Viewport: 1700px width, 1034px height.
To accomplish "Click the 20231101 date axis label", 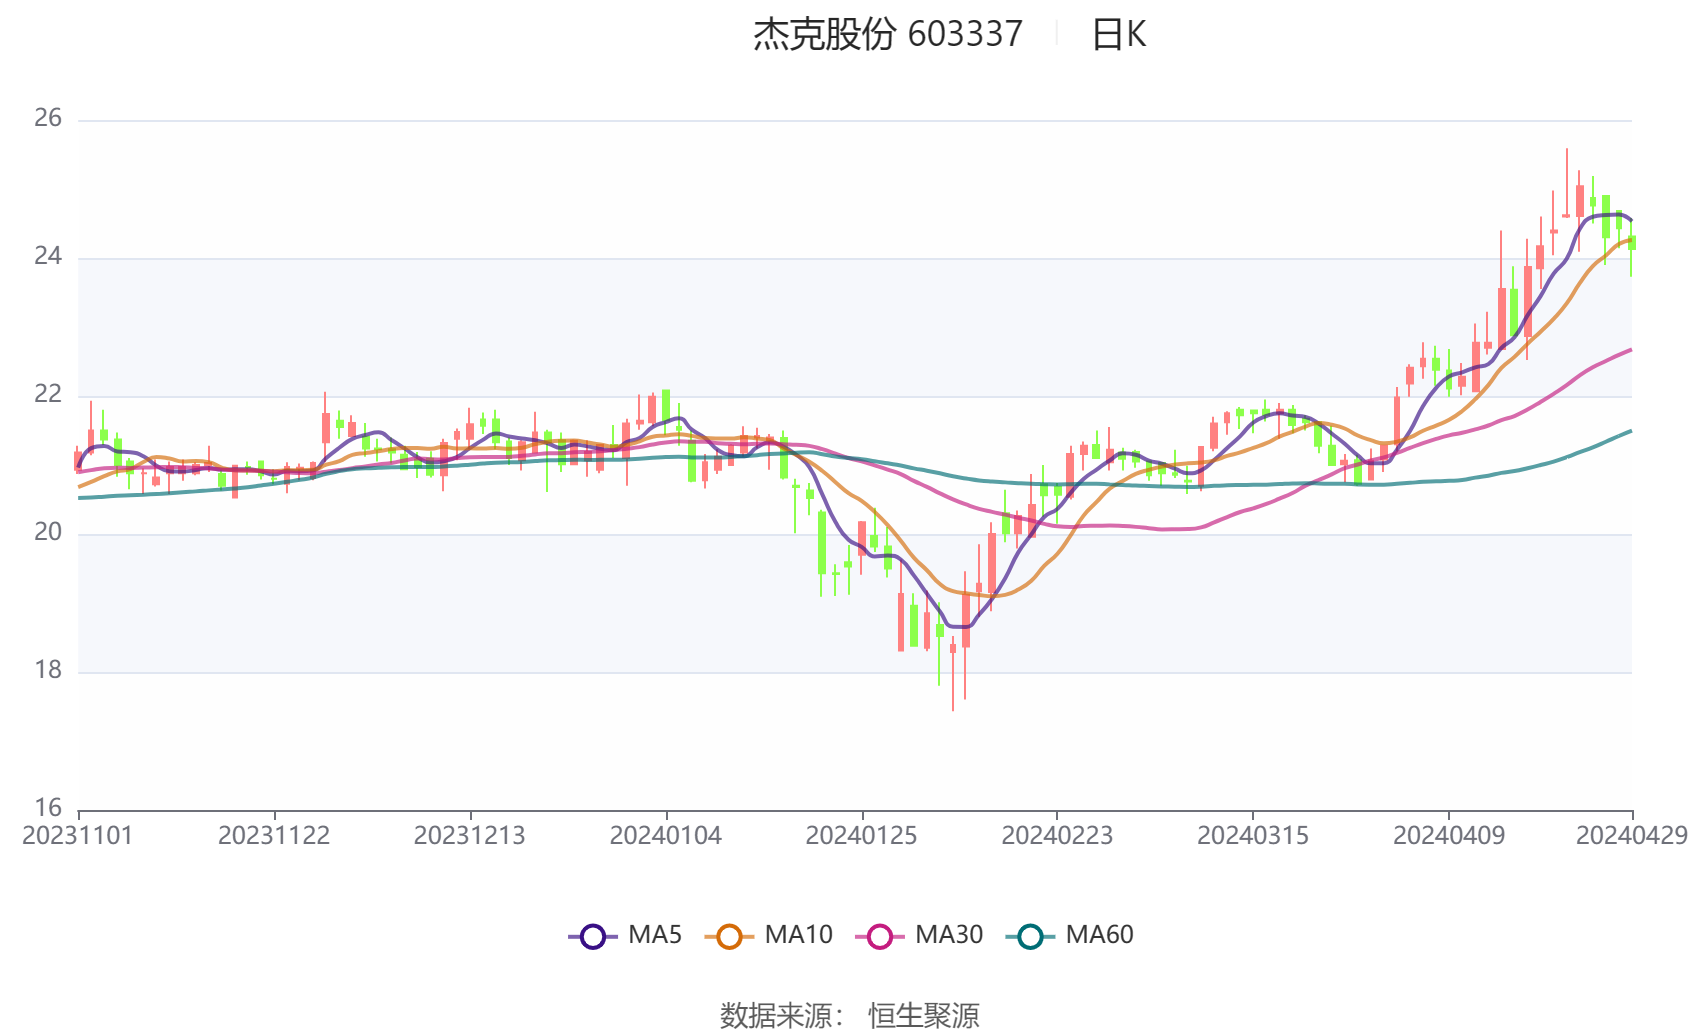I will point(78,836).
